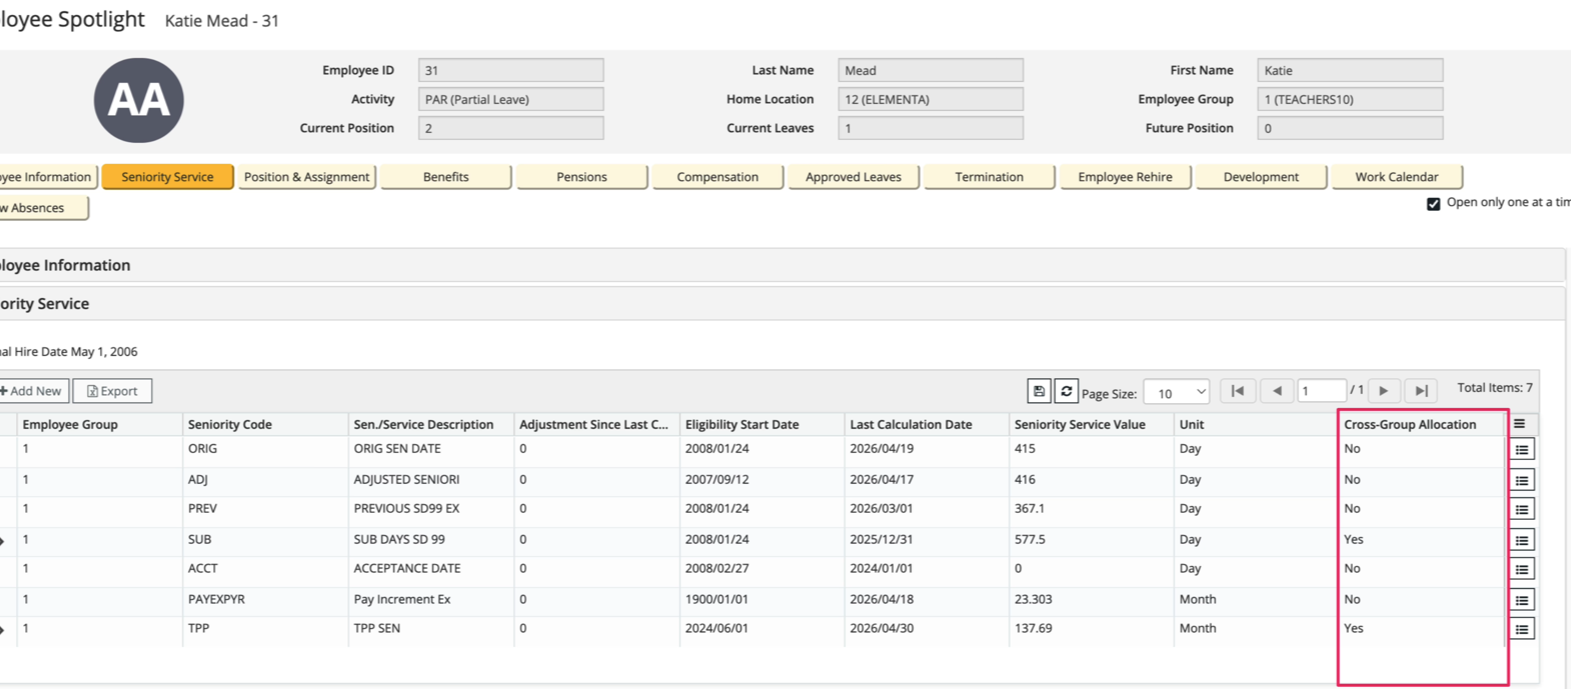Click the Employee Group field TEACHERS10
The image size is (1571, 689).
1350,99
